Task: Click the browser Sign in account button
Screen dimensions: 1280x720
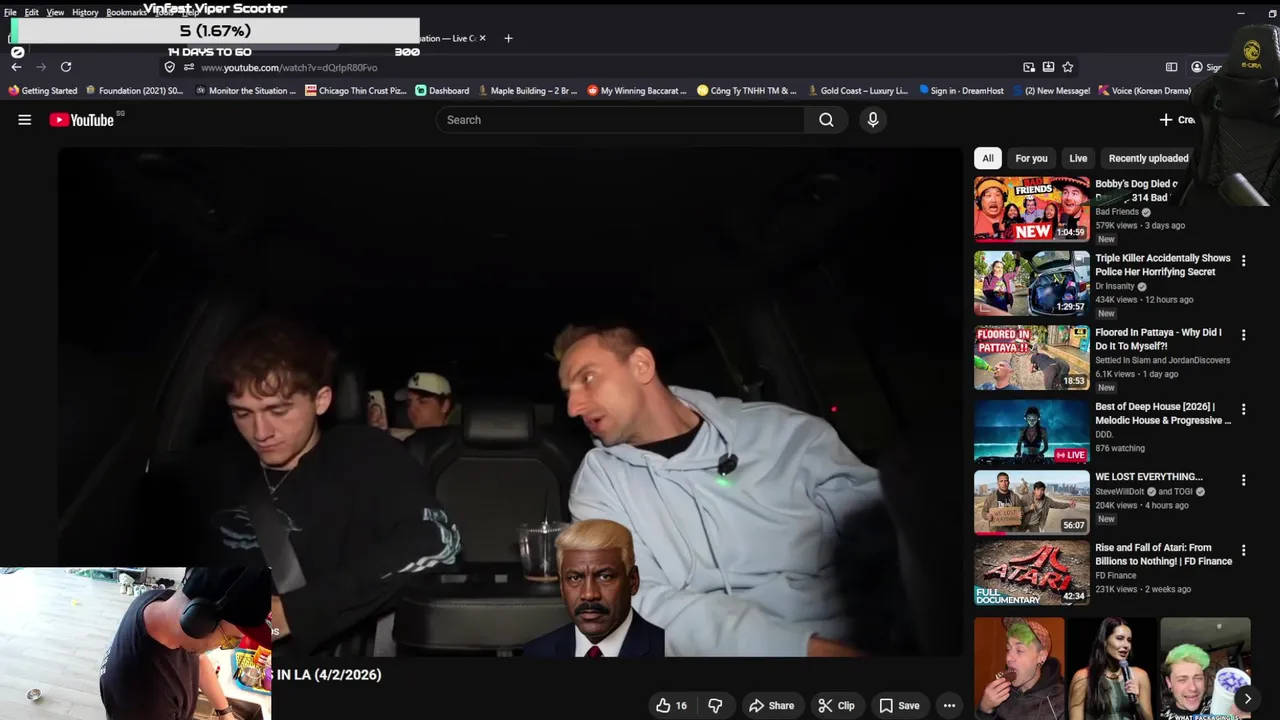Action: pos(1206,67)
